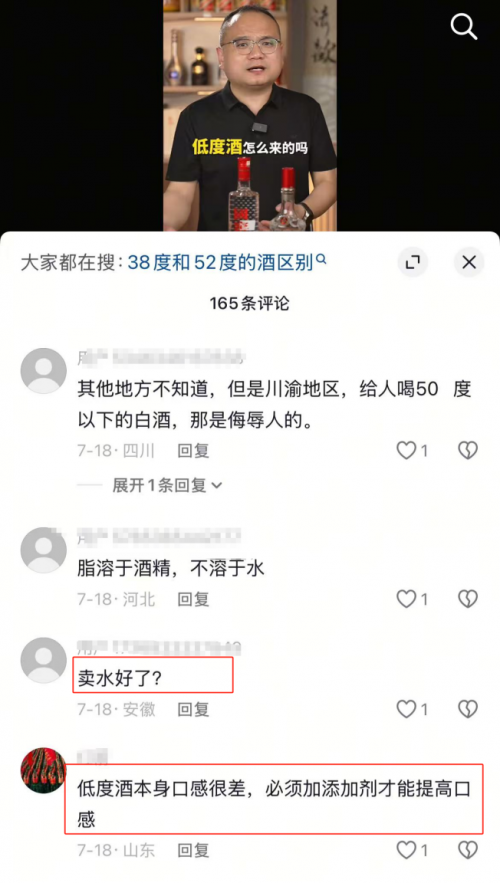
Task: Dislike the Shandong comment about 低度酒口感
Action: pyautogui.click(x=467, y=850)
